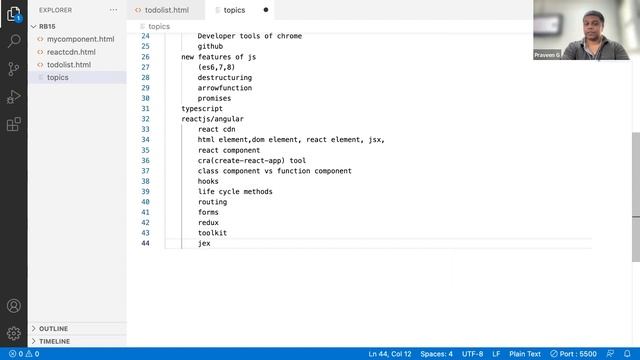Open the Manage gear icon
The image size is (640, 360).
click(x=14, y=333)
